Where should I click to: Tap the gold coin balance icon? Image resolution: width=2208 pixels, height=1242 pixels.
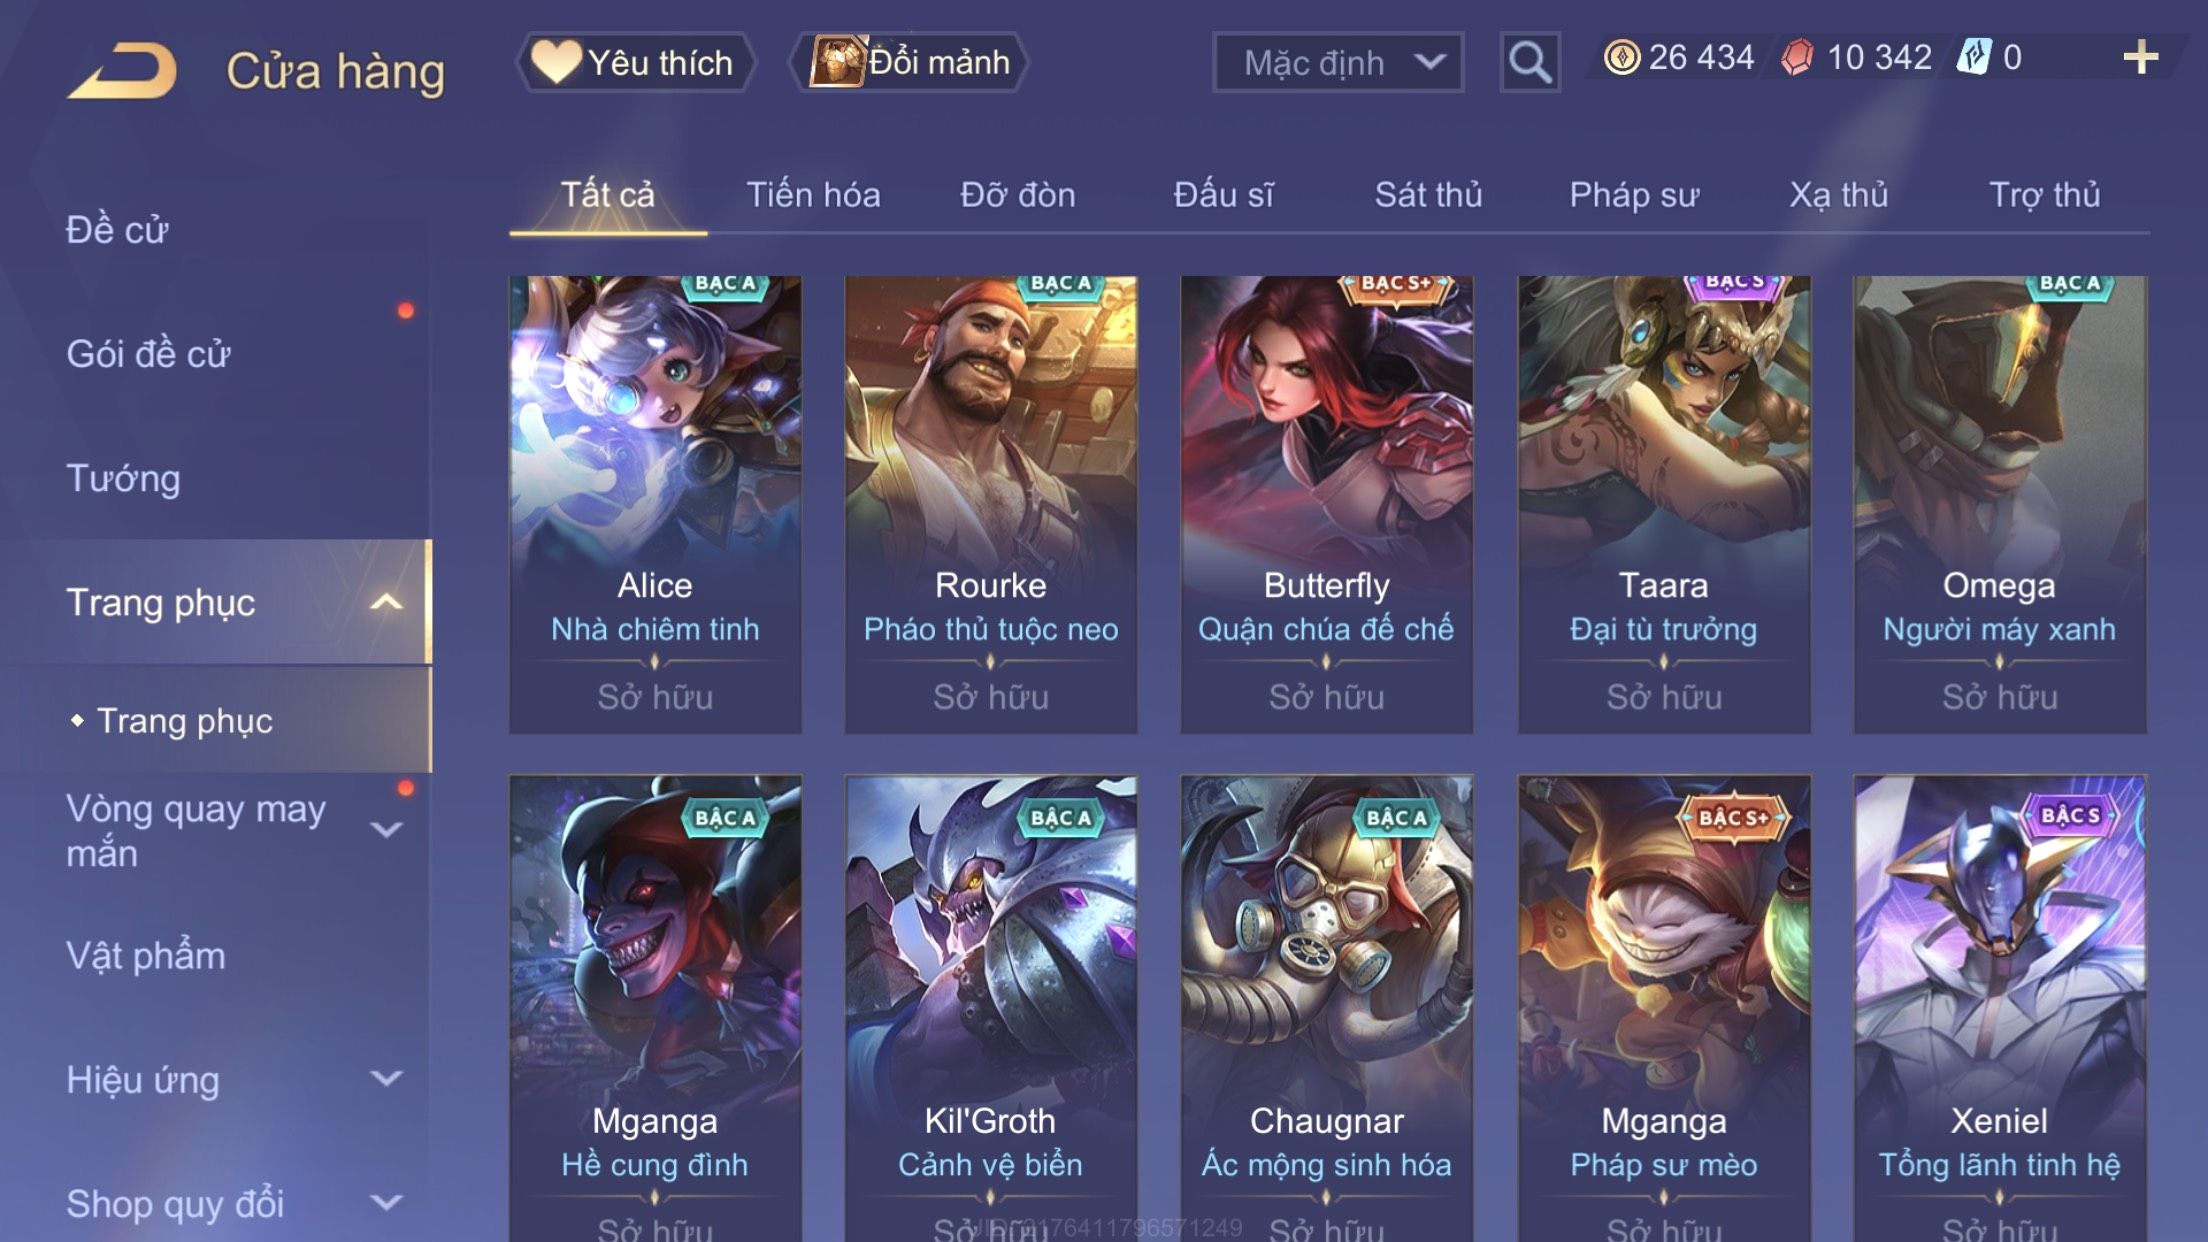(x=1621, y=57)
